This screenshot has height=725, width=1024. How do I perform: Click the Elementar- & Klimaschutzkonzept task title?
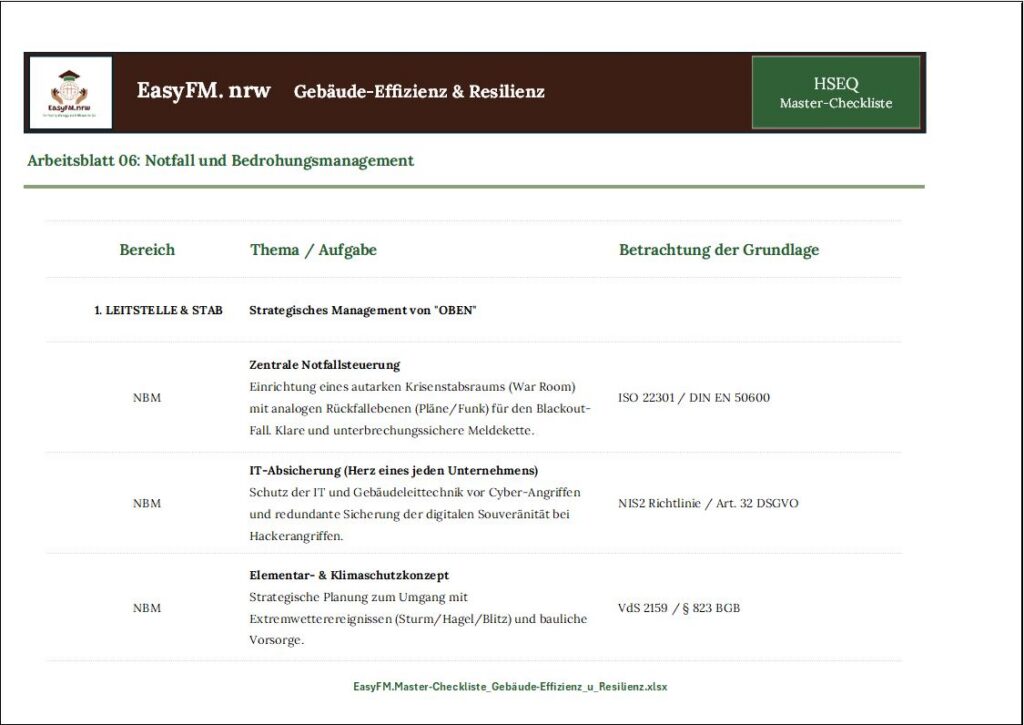click(349, 576)
